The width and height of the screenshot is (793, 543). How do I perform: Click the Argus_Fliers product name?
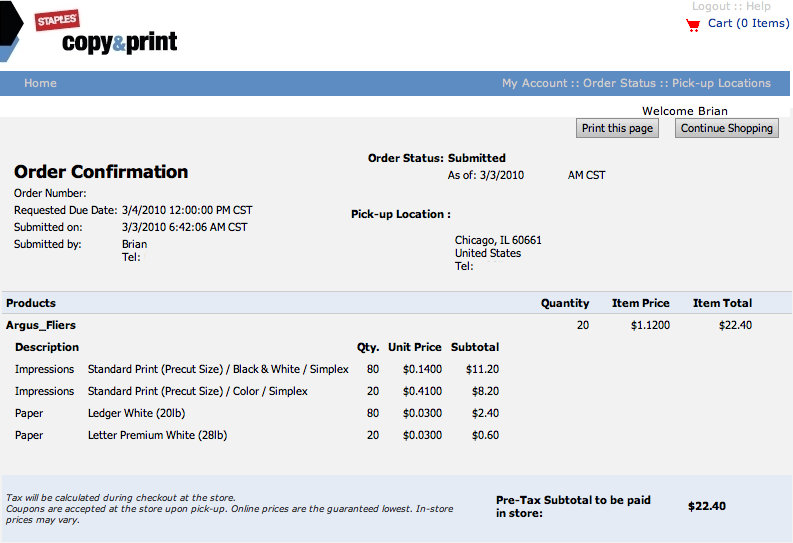click(41, 326)
